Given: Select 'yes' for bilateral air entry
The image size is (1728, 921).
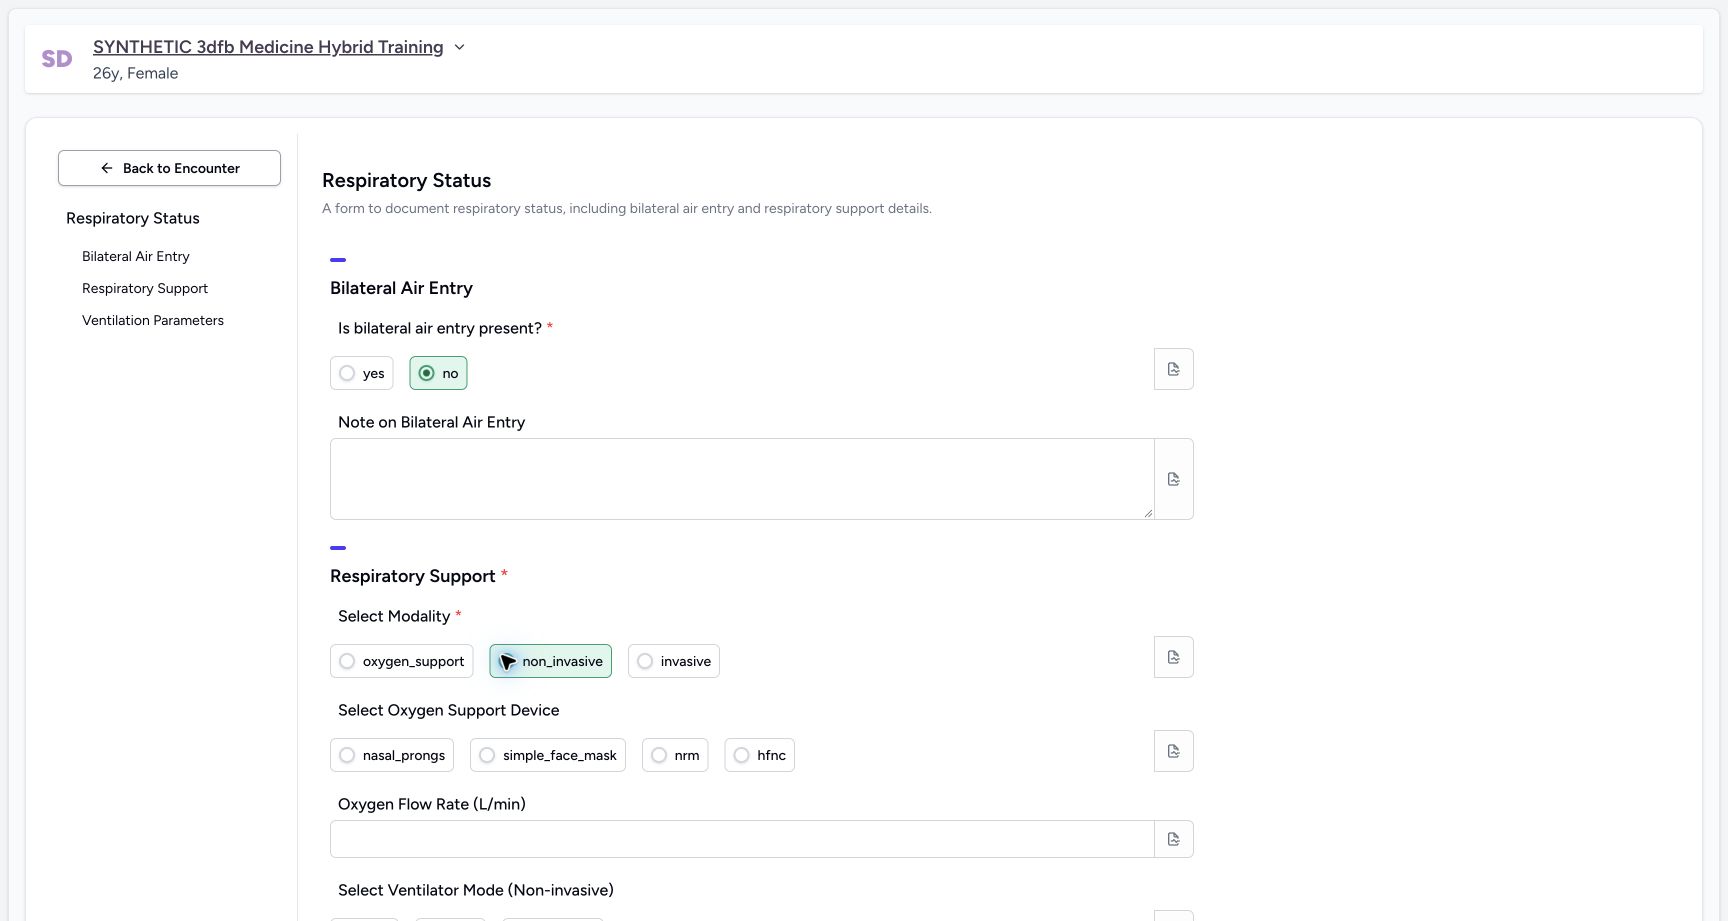Looking at the screenshot, I should pos(361,373).
